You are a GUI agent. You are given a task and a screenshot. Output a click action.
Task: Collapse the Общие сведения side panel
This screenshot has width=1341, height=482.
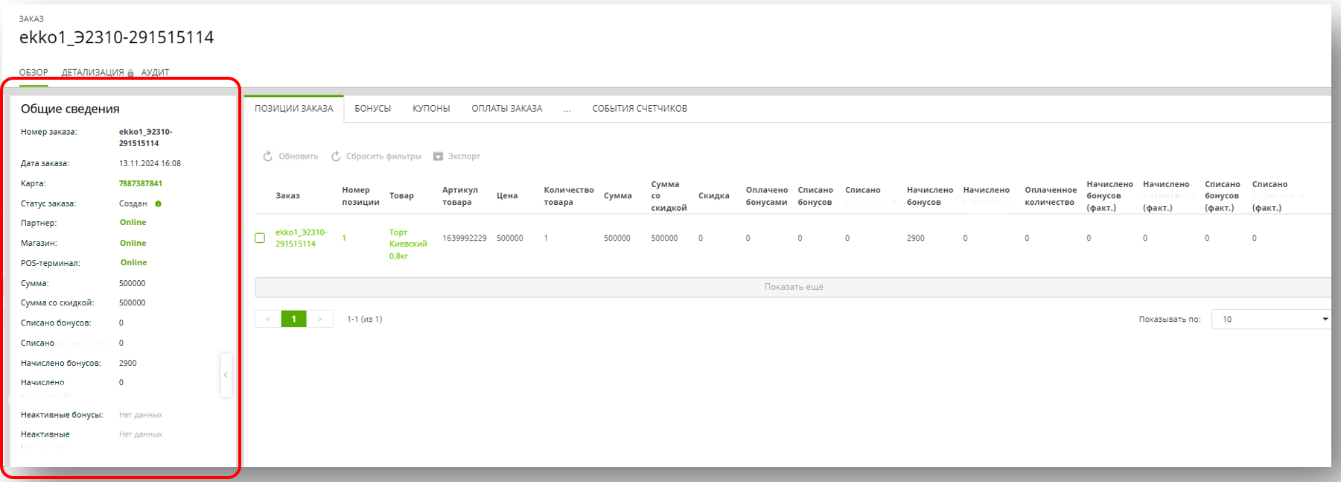click(x=226, y=374)
